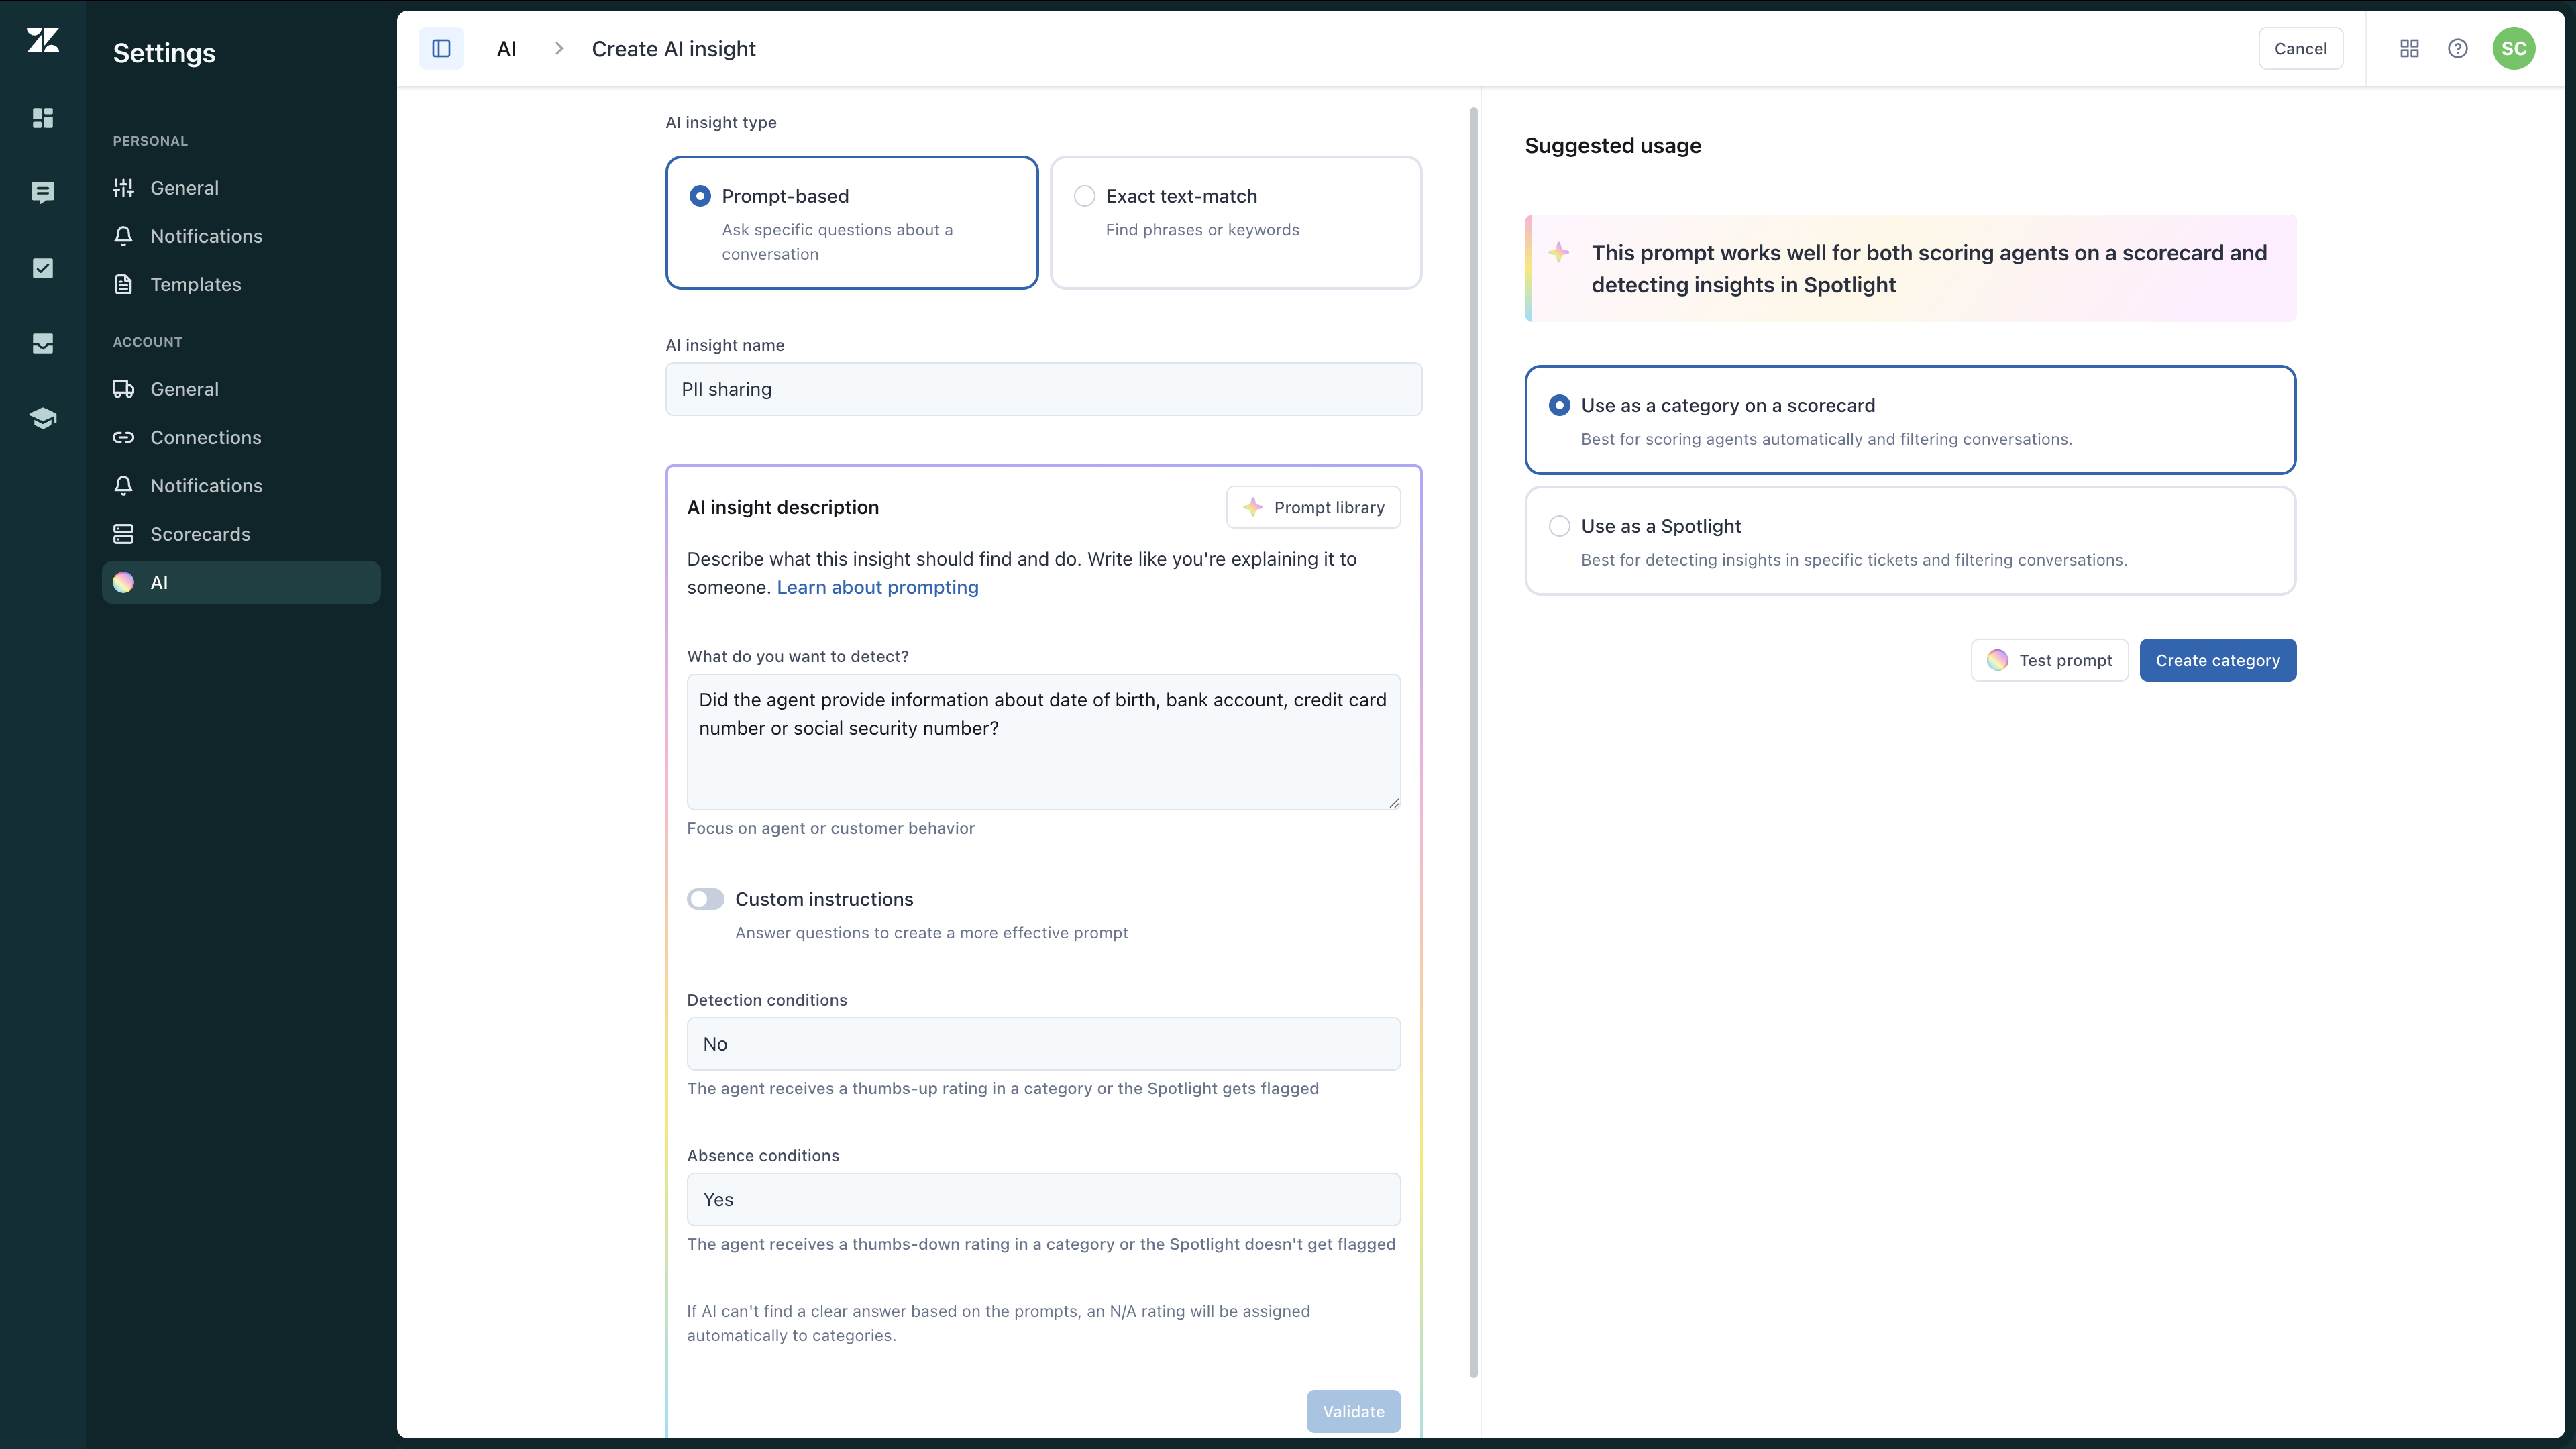Go to Scorecards settings menu item
This screenshot has width=2576, height=1449.
pos(200,534)
